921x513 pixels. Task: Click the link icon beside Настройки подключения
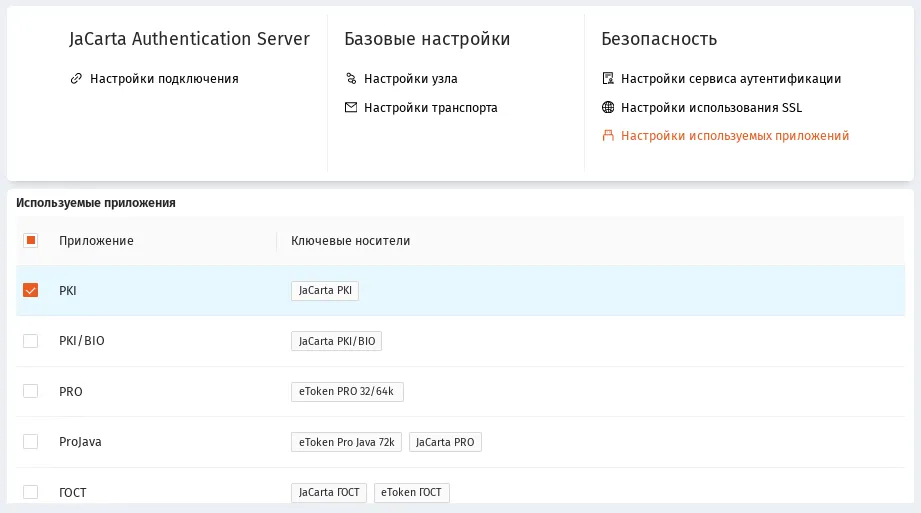coord(76,79)
